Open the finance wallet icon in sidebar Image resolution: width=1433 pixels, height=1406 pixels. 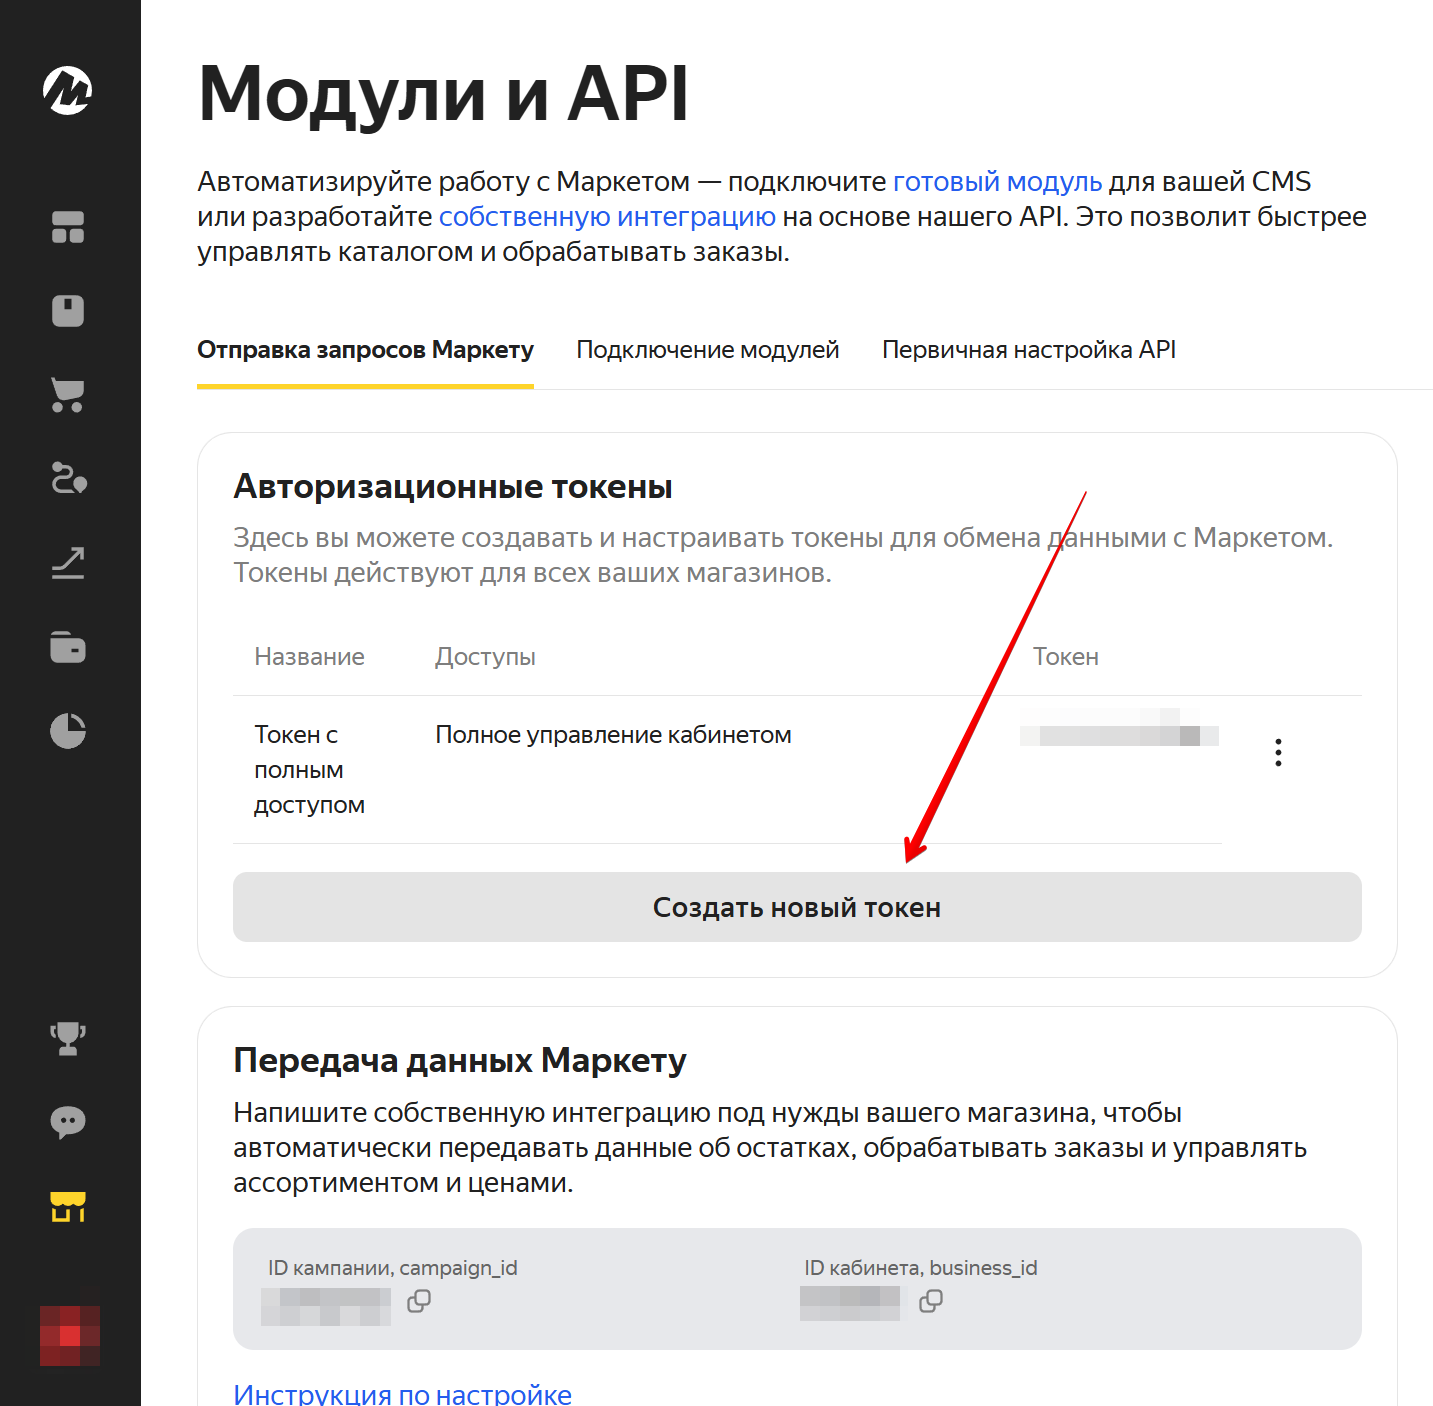(68, 647)
